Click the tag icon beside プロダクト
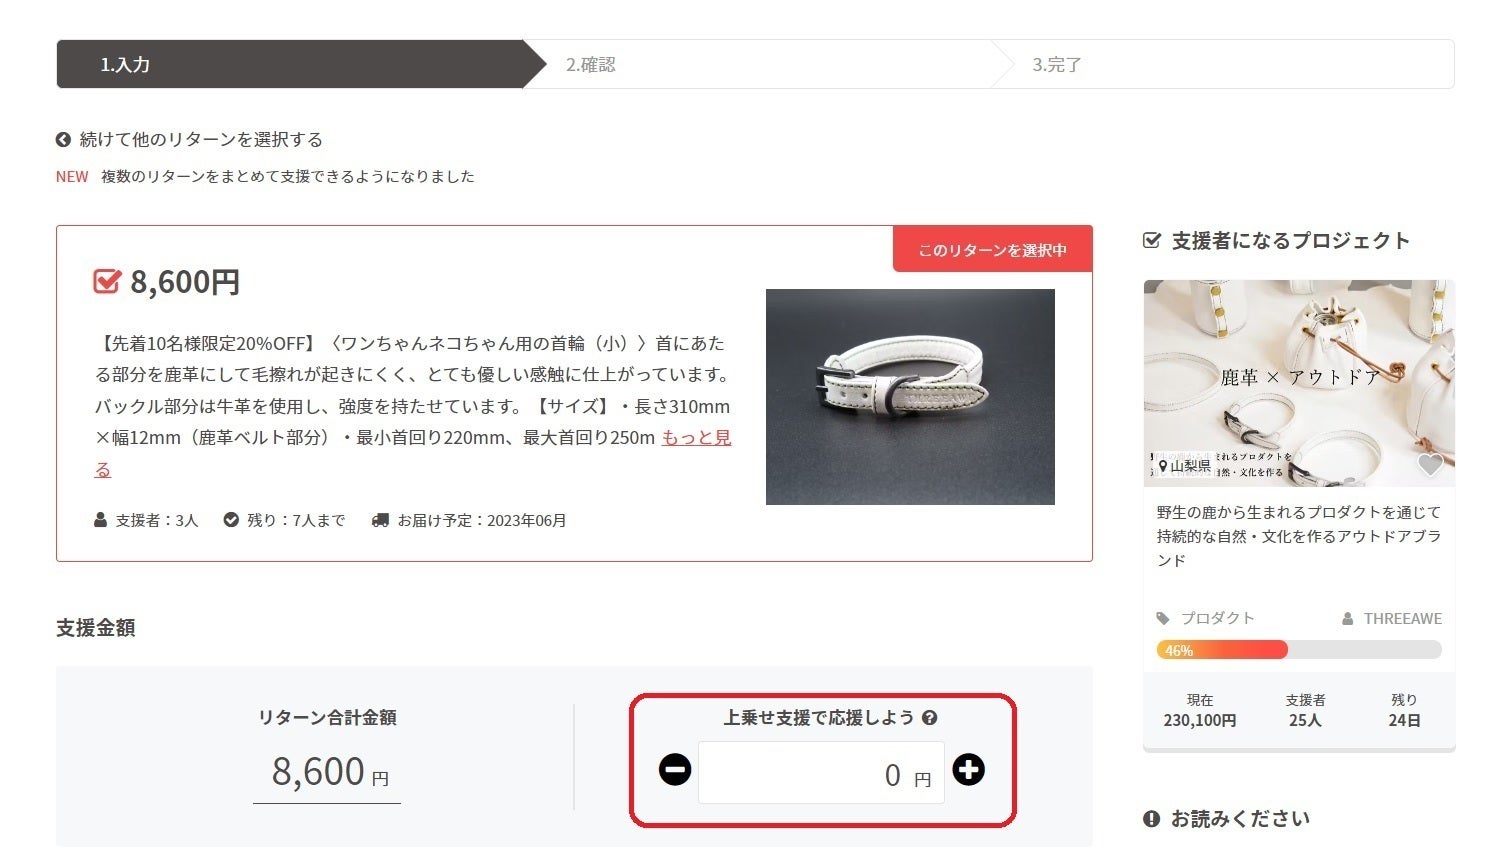 [x=1163, y=619]
